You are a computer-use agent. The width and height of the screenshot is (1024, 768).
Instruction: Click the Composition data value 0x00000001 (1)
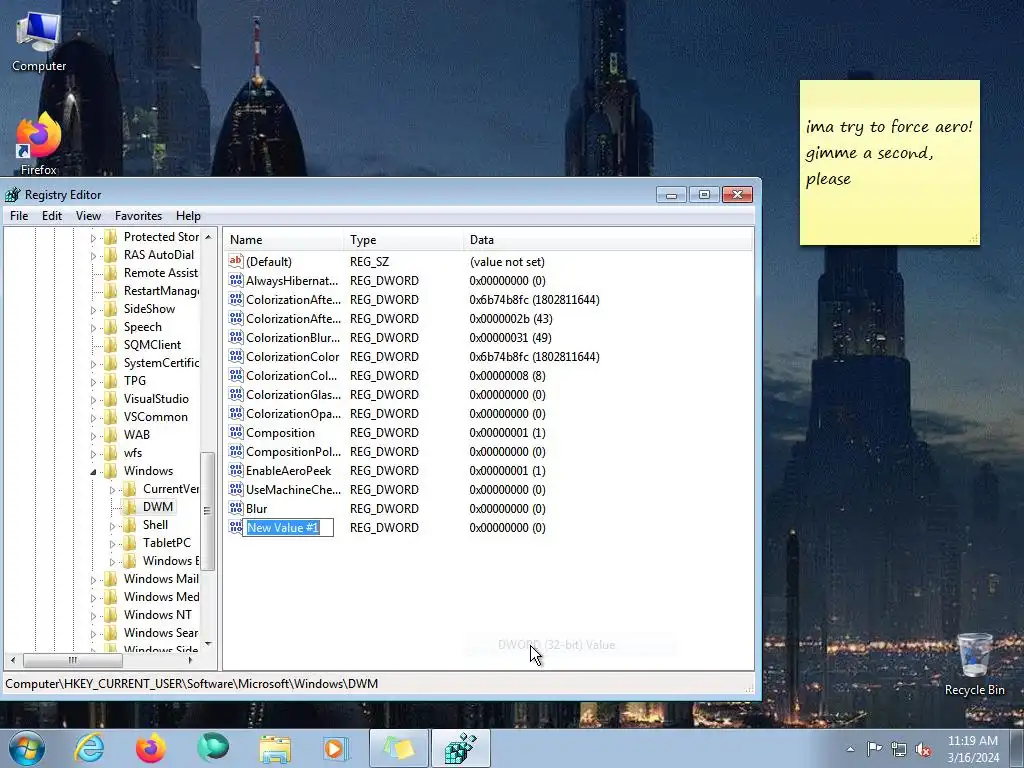(x=507, y=432)
